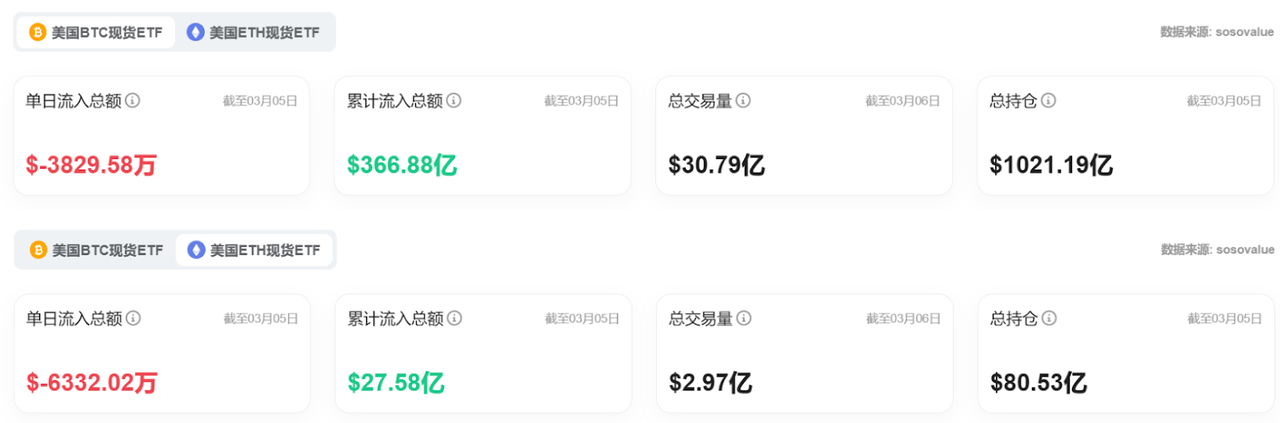Click info icon beside 总交易量 above $30.79亿
Screen dimensions: 1280x423
tap(743, 101)
